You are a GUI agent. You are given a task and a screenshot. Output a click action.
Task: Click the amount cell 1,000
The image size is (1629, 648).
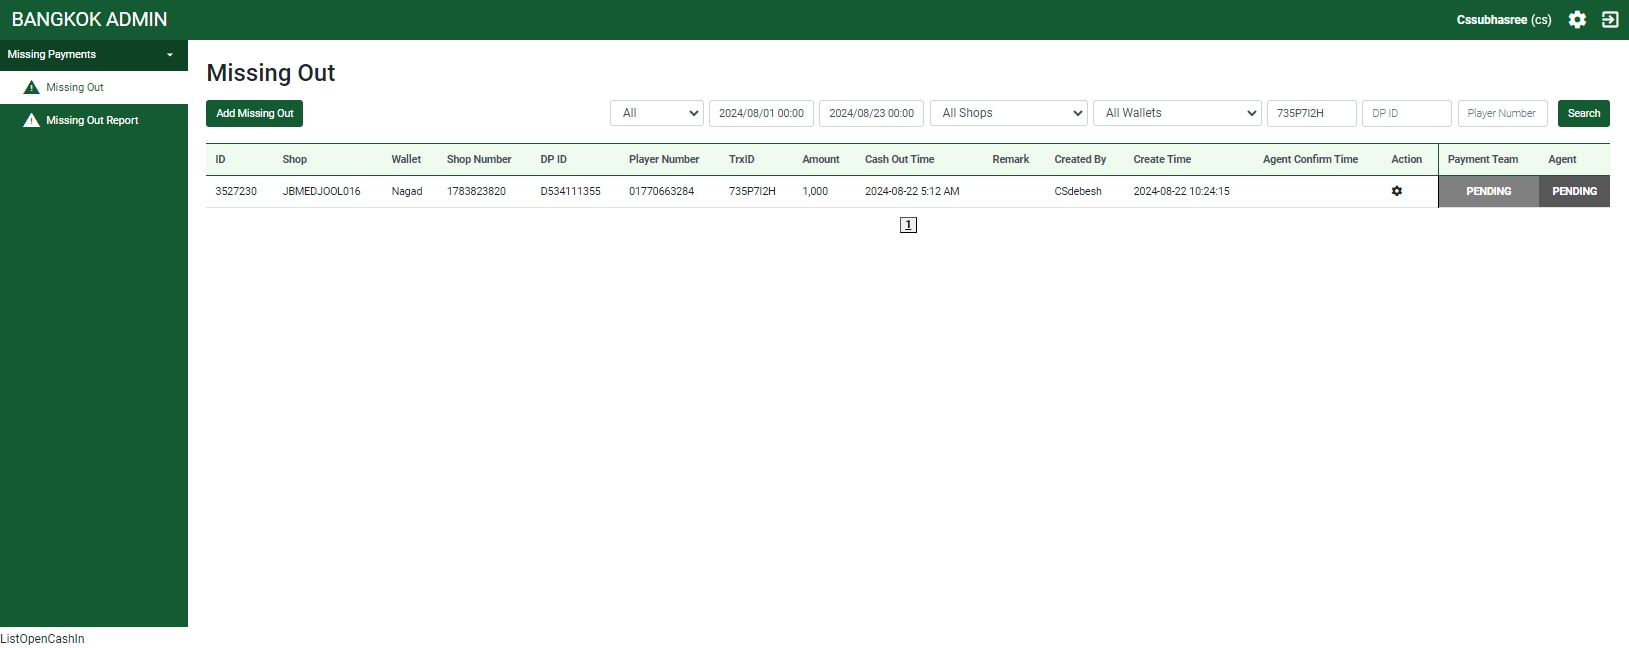815,191
